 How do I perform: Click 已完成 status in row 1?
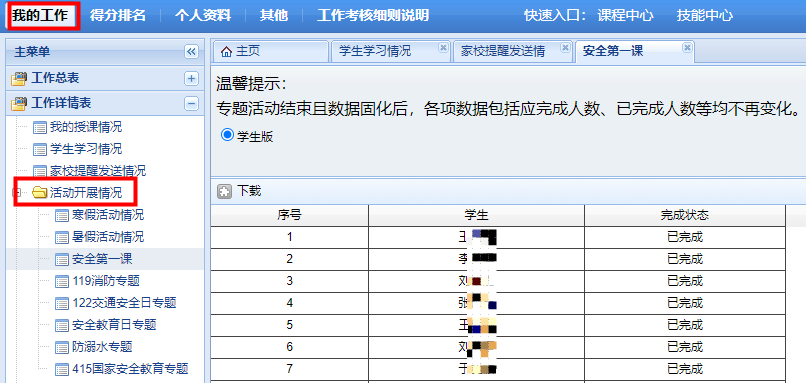tap(685, 237)
